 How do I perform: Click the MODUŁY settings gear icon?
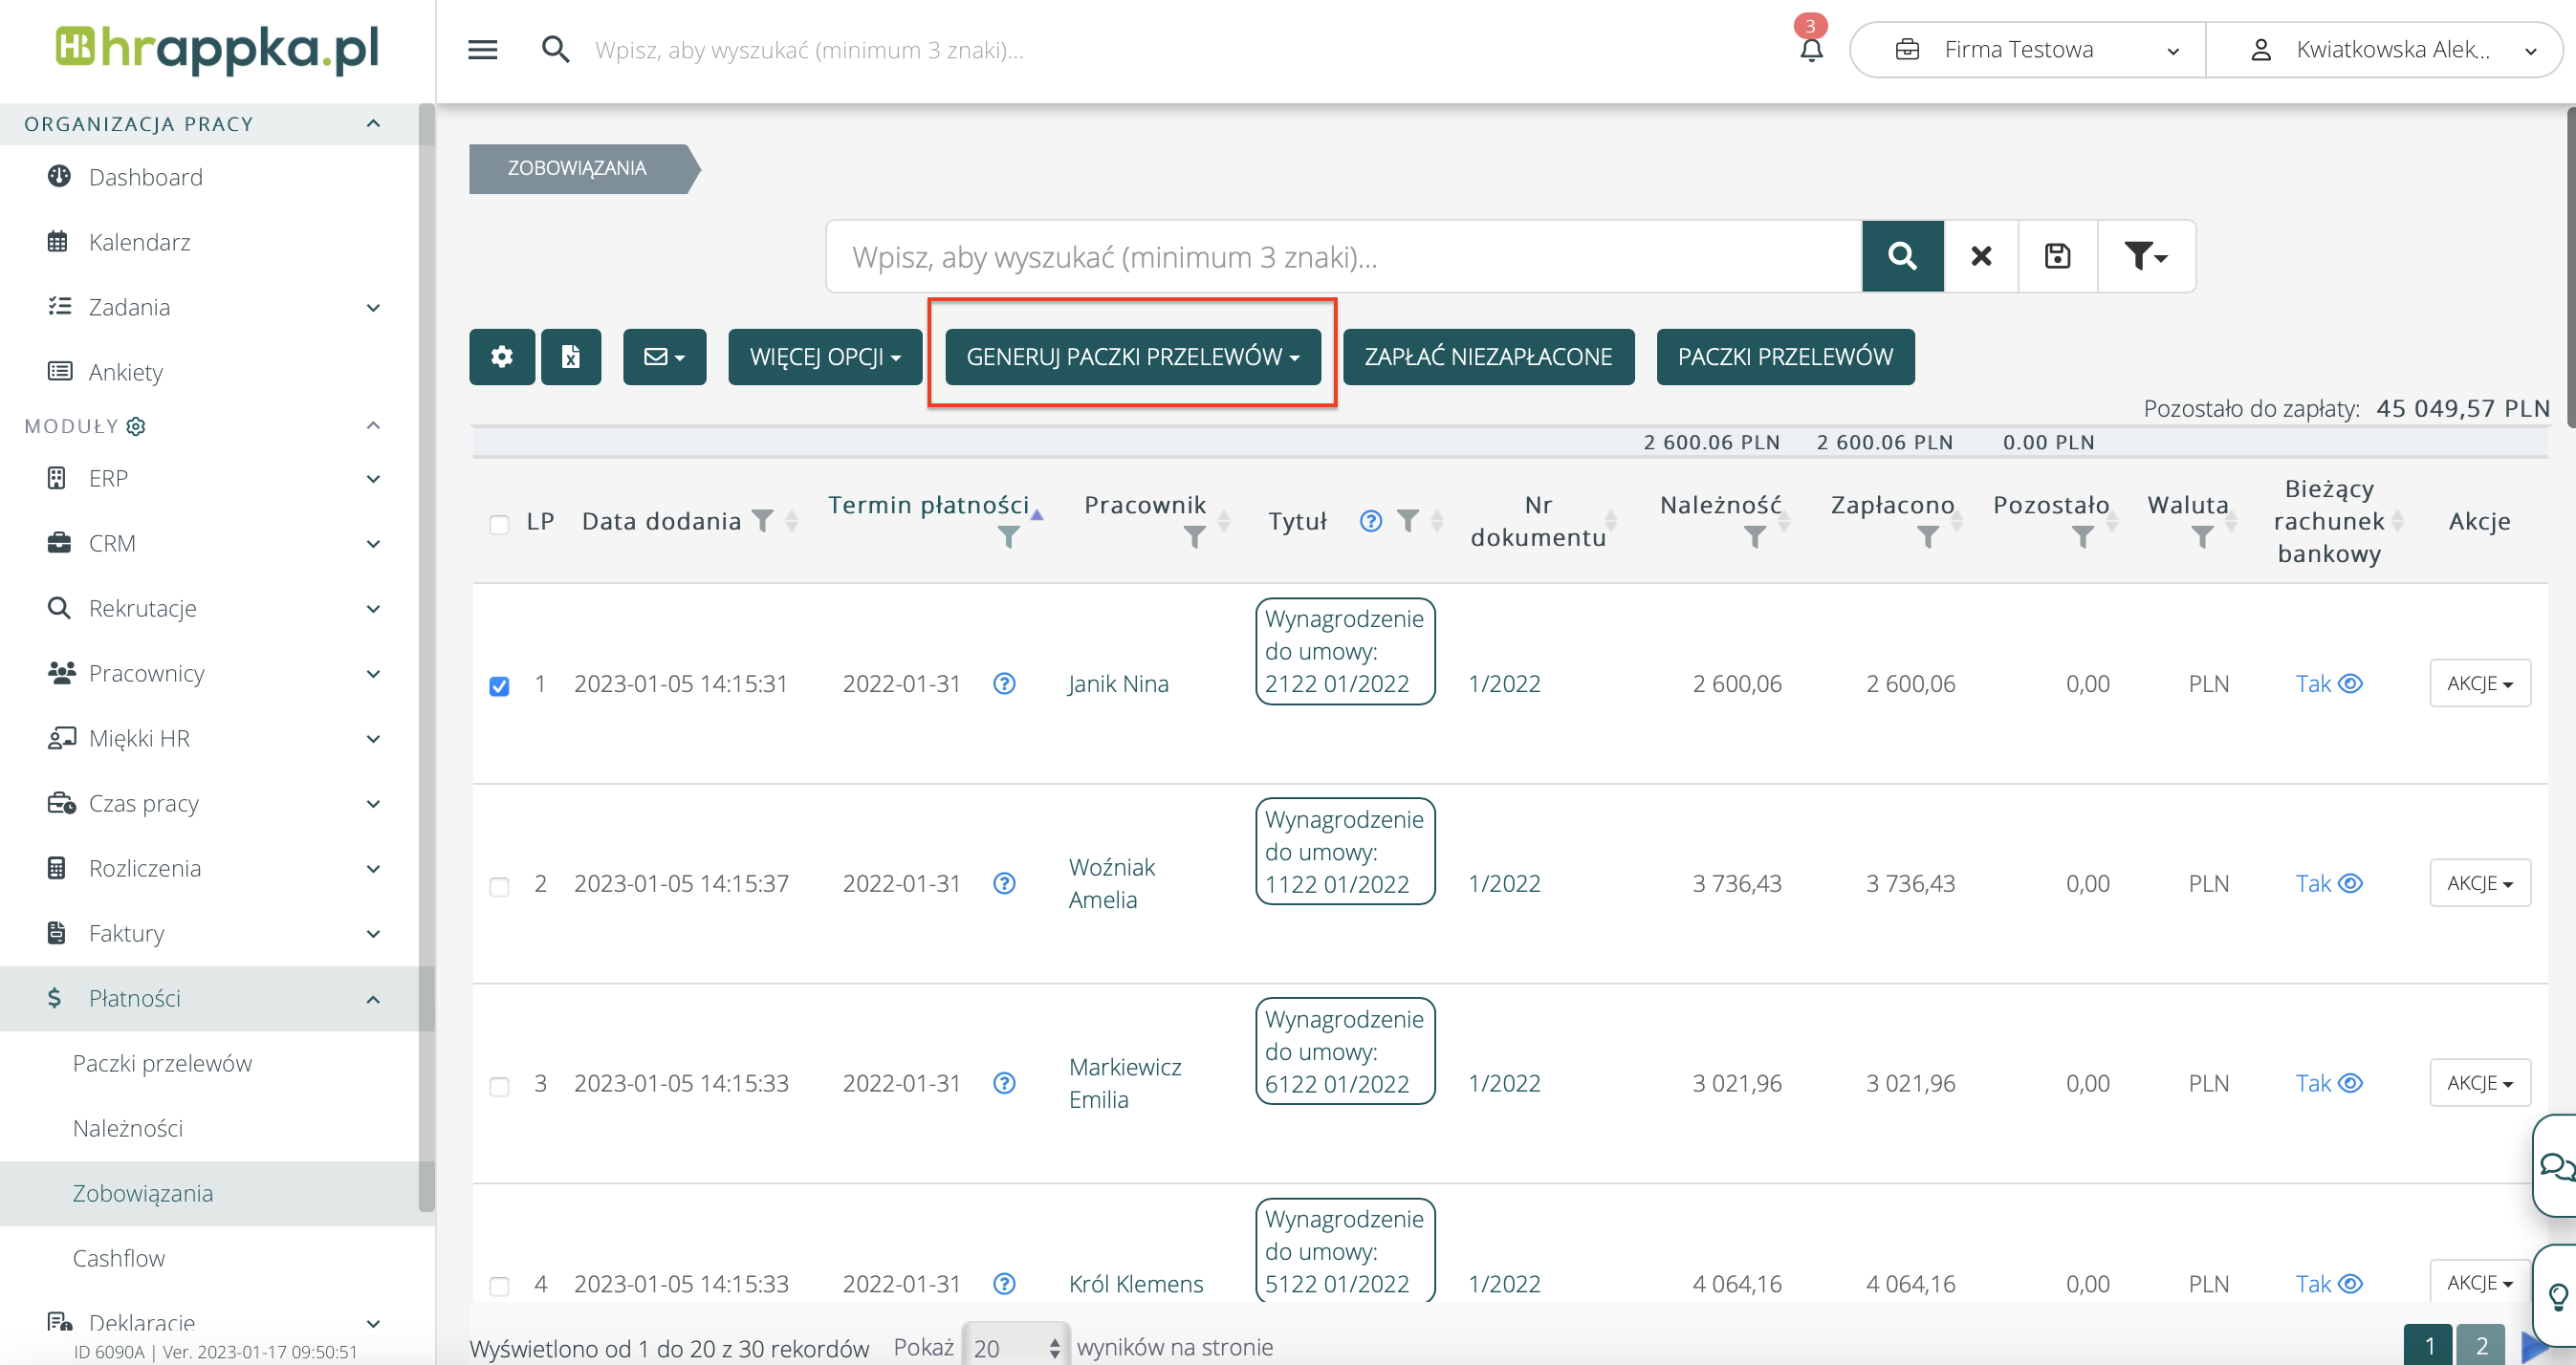pyautogui.click(x=136, y=426)
